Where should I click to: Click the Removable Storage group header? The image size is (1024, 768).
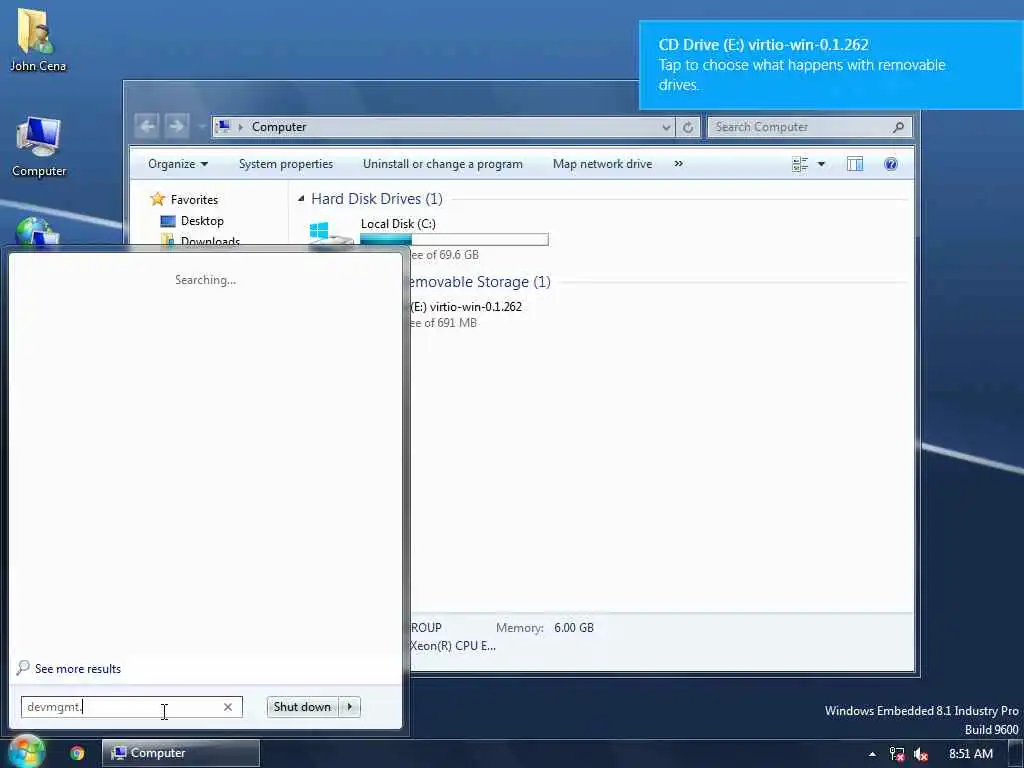[478, 282]
